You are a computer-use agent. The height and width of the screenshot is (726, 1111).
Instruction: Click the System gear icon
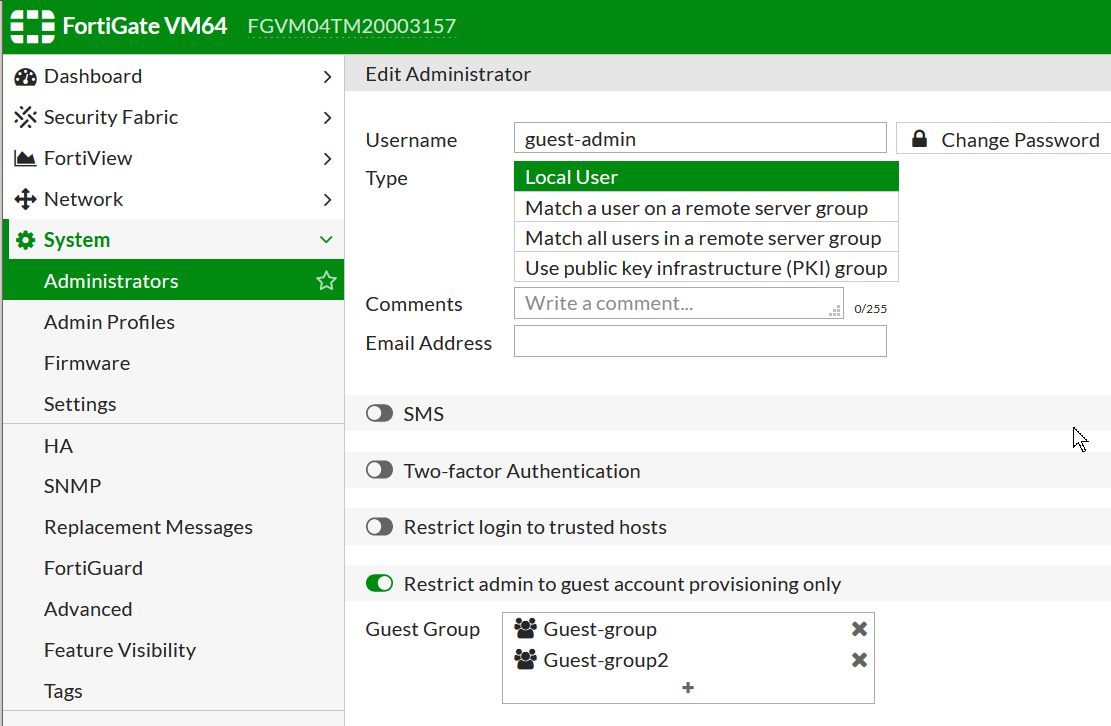(x=26, y=240)
